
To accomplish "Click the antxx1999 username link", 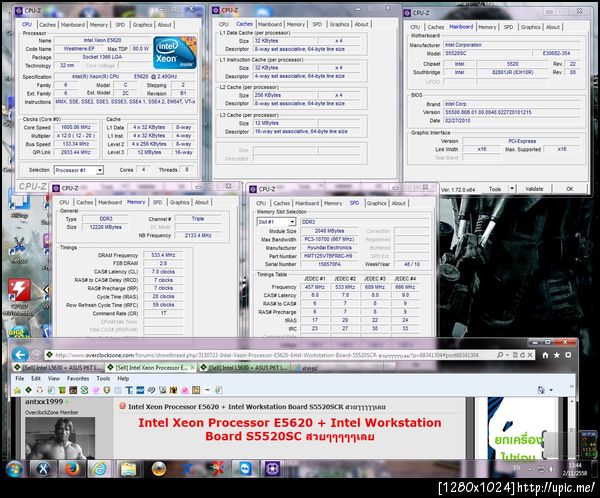I will point(44,402).
